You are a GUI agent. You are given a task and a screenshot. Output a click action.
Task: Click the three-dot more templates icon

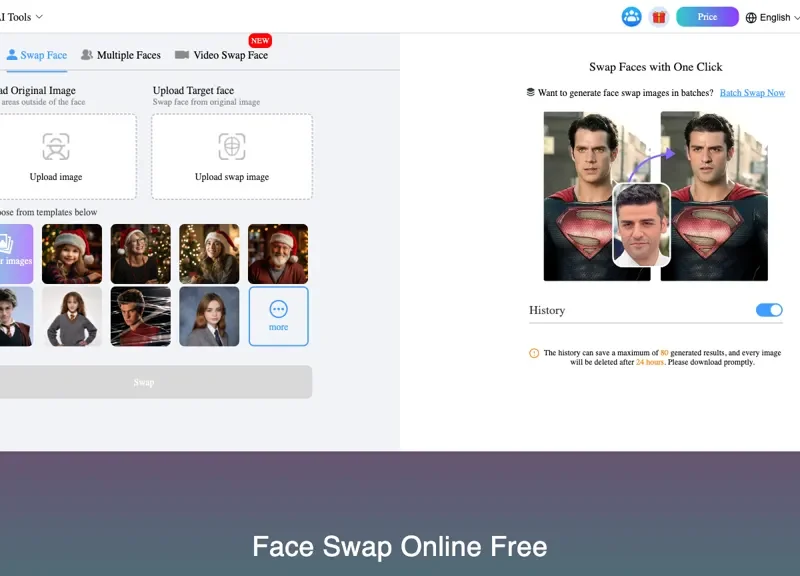pos(278,309)
